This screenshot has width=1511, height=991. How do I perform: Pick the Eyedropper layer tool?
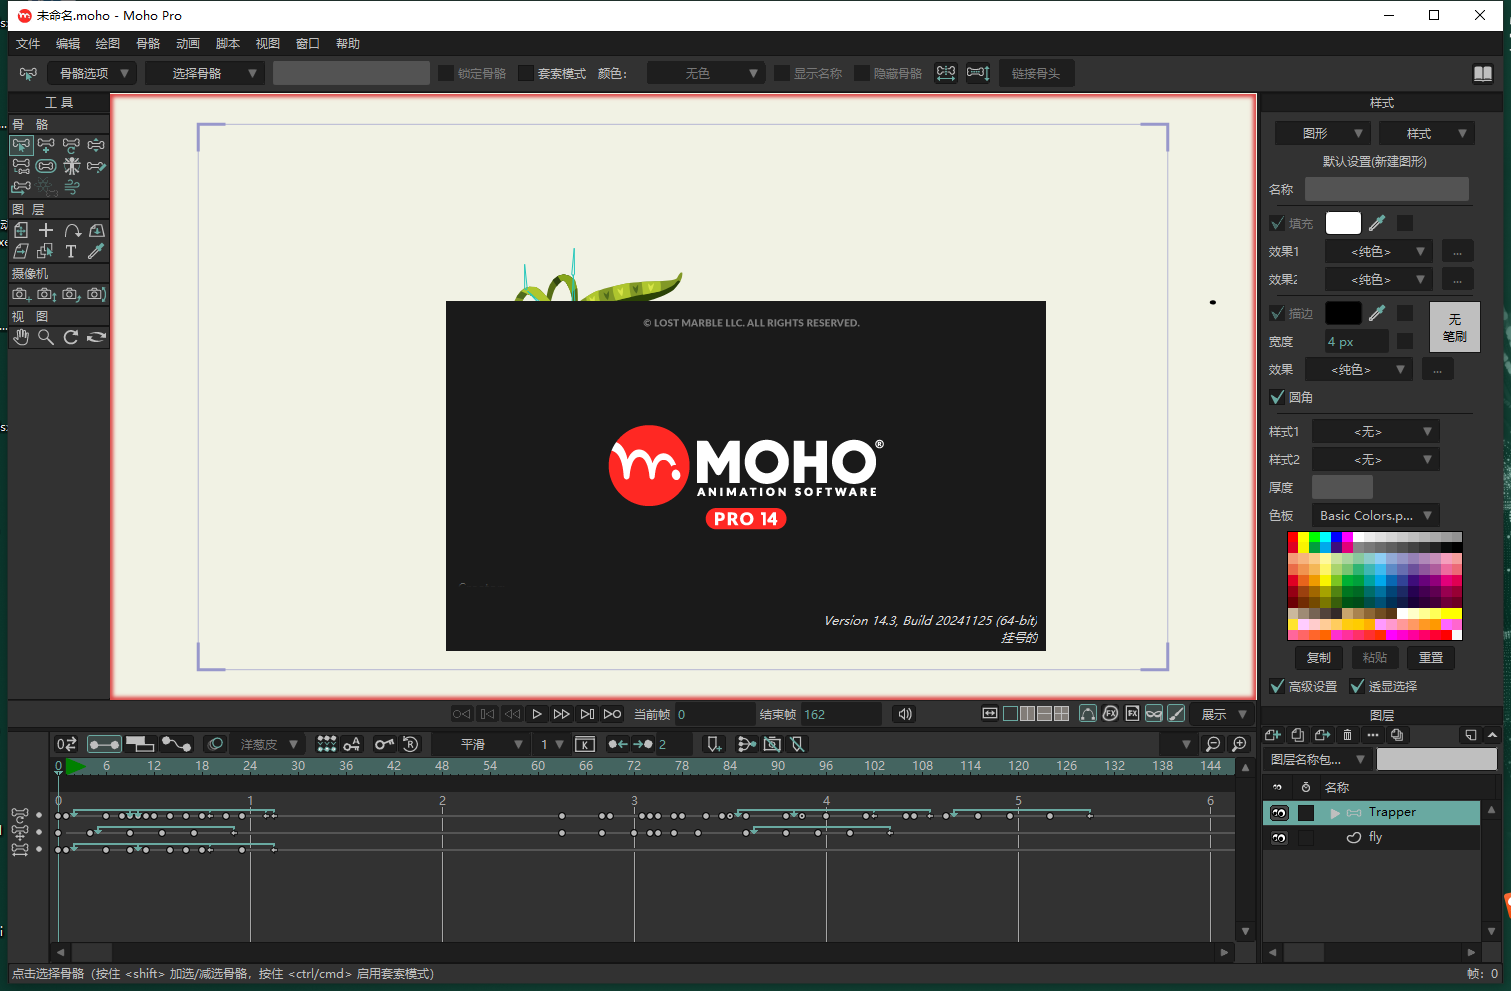[x=96, y=251]
